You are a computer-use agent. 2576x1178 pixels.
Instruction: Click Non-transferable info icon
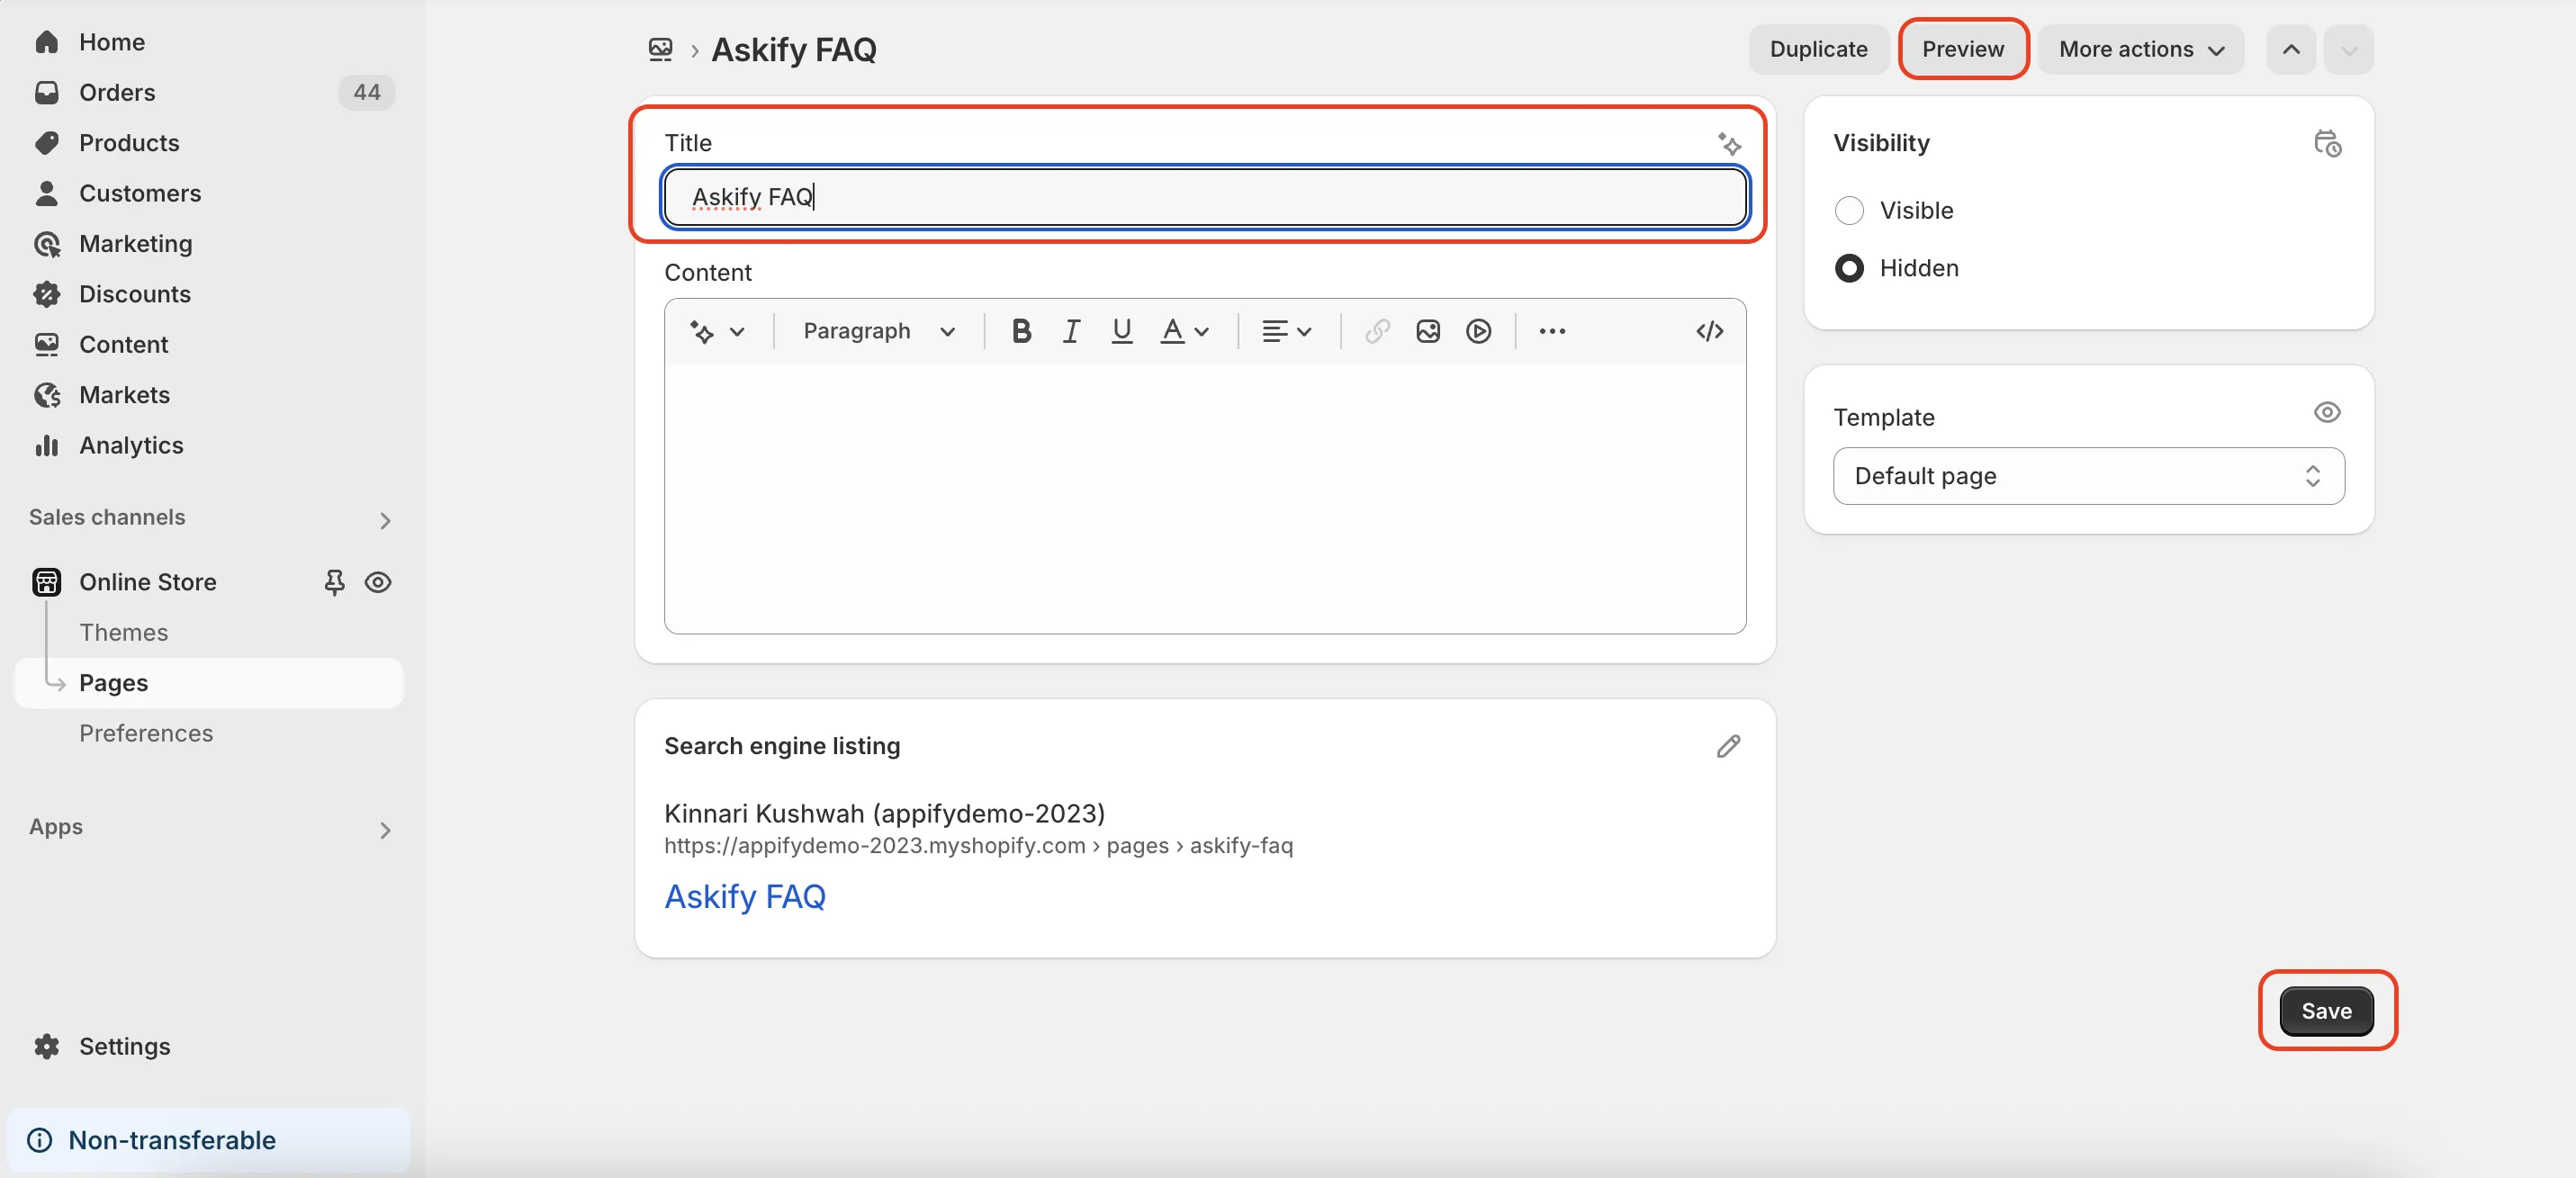pyautogui.click(x=40, y=1140)
